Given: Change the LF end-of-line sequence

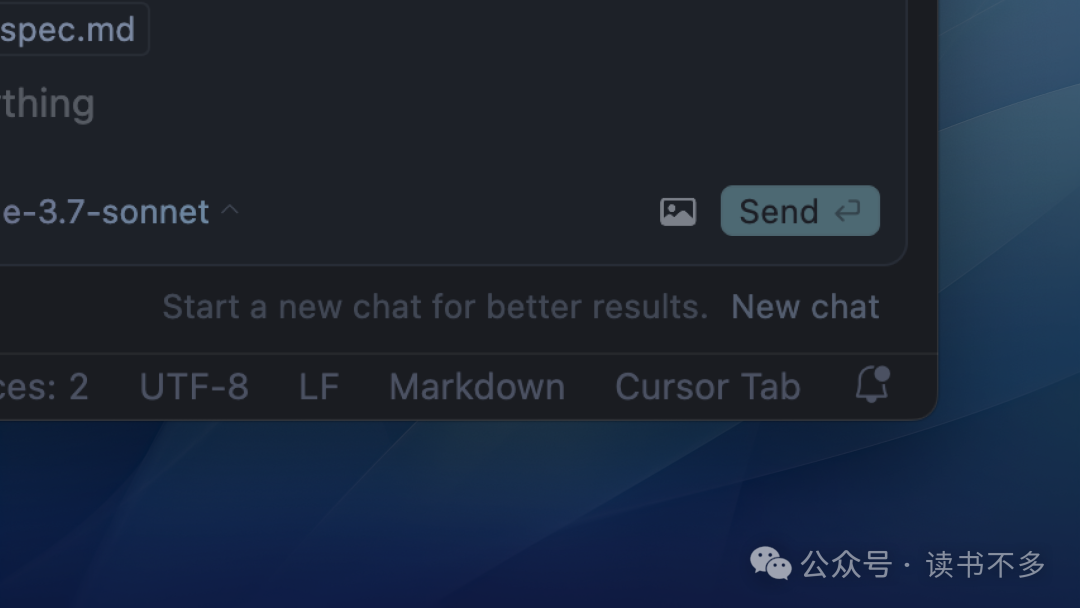Looking at the screenshot, I should click(x=319, y=386).
